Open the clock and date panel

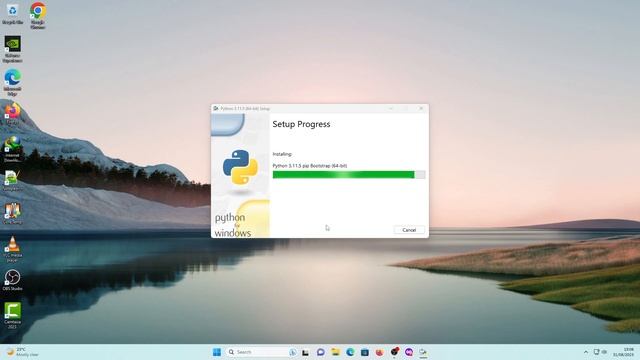click(x=623, y=352)
